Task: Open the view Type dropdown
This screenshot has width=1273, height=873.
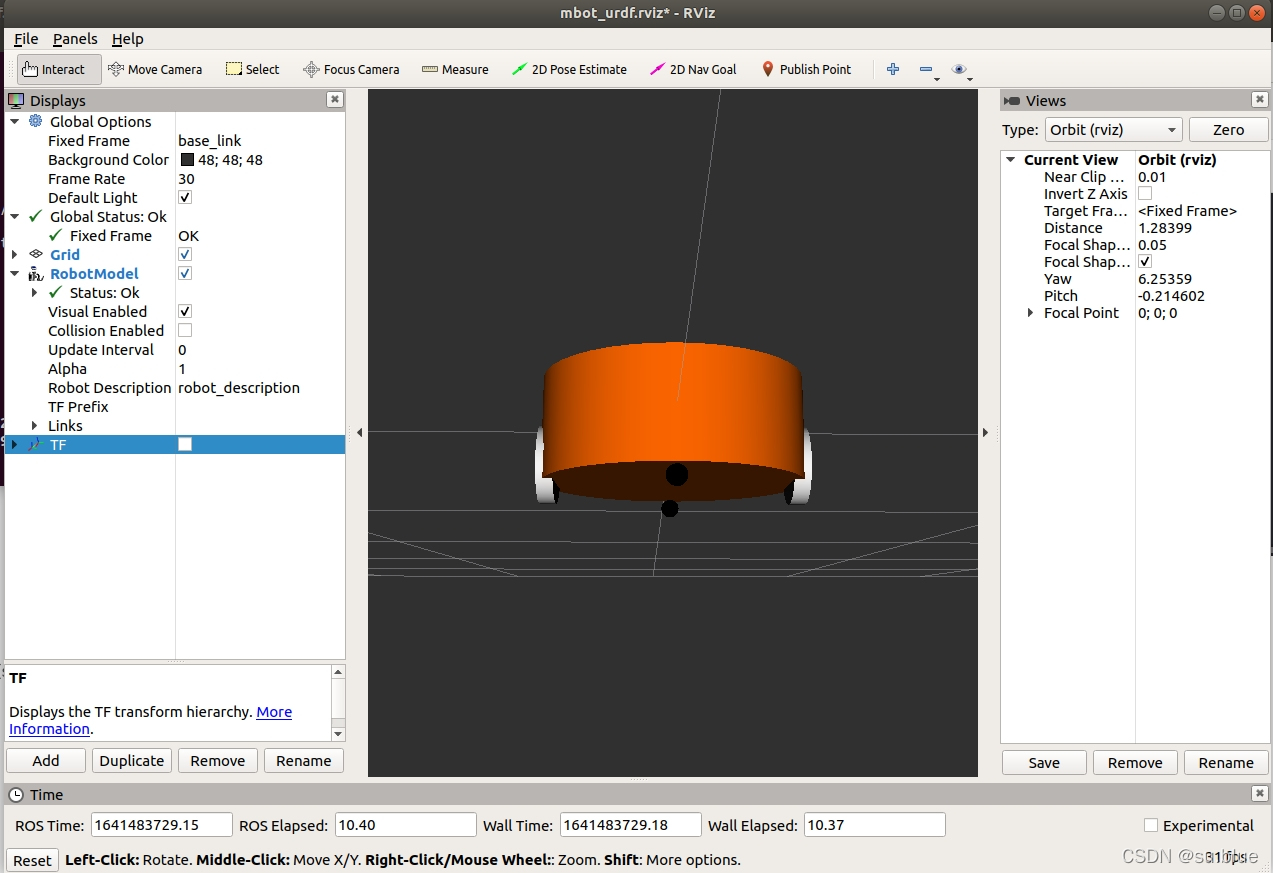Action: point(1112,130)
